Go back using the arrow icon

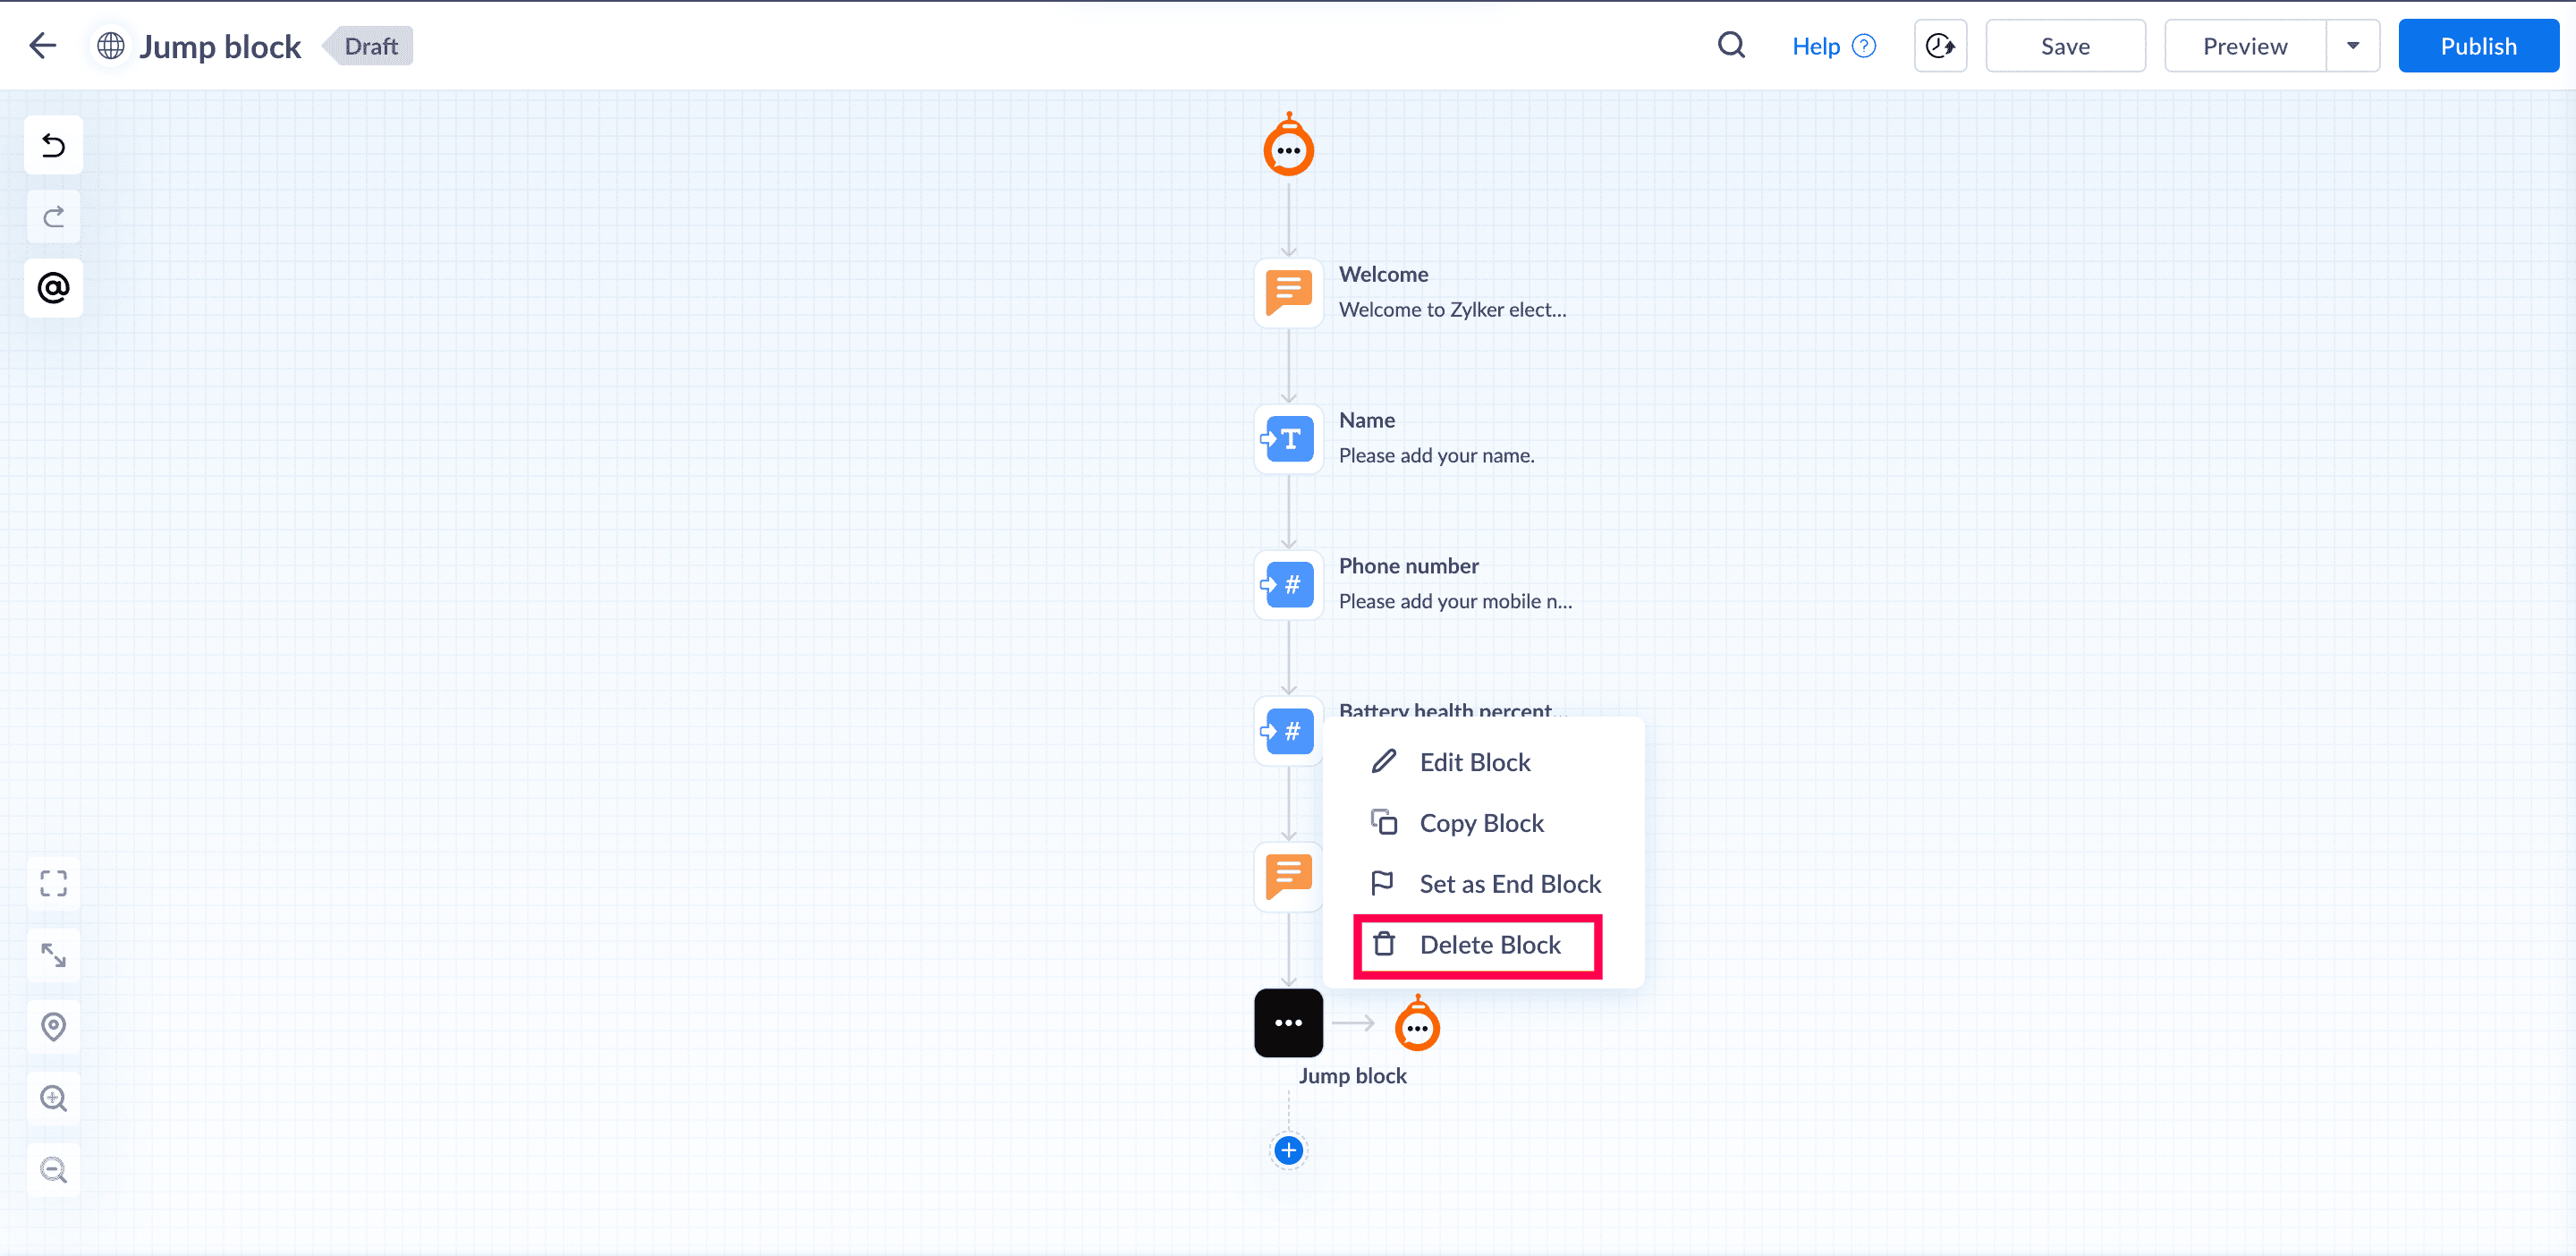[x=43, y=46]
